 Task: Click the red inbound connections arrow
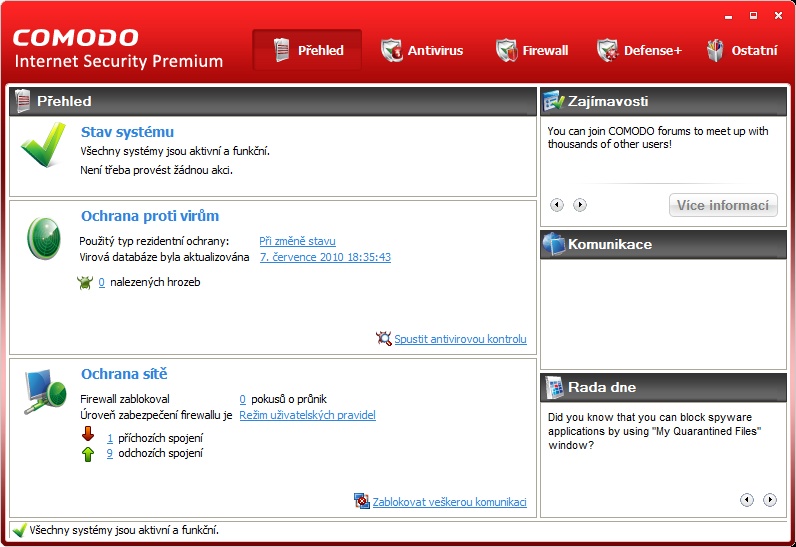[88, 434]
